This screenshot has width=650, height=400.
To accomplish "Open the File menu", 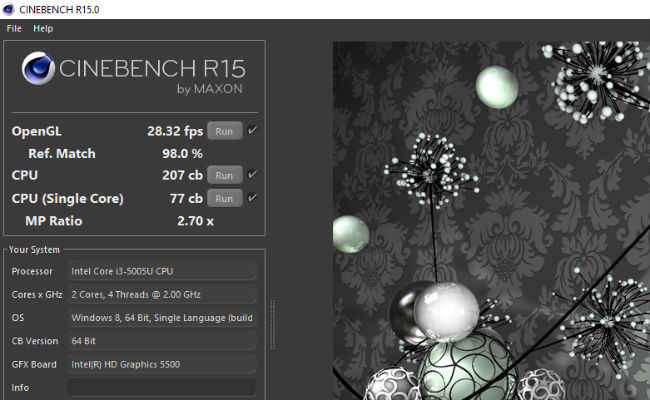I will pyautogui.click(x=14, y=29).
